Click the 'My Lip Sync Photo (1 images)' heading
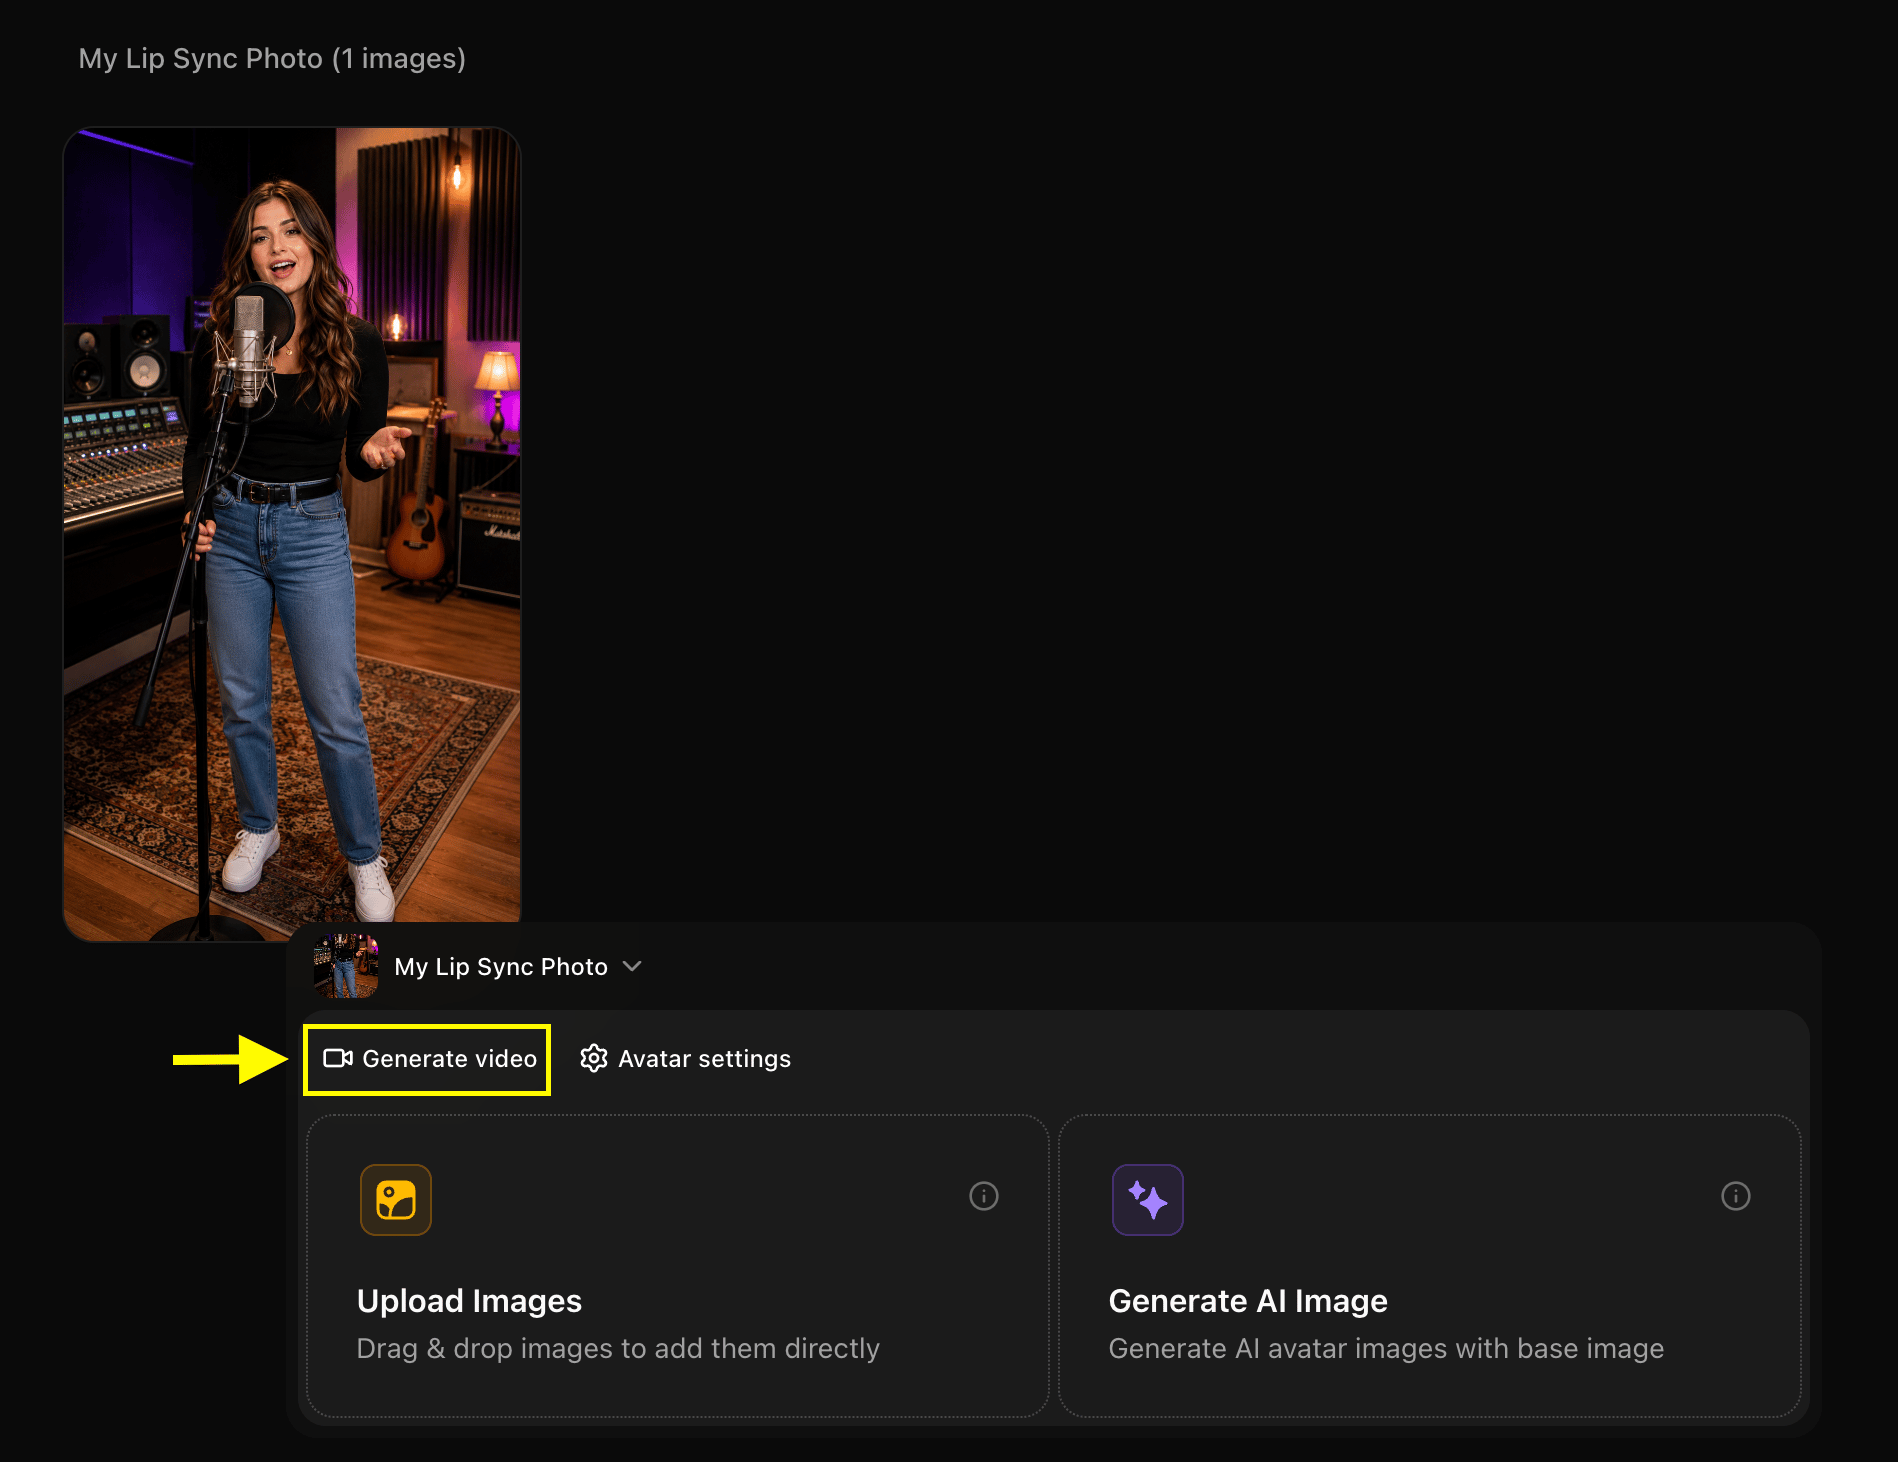 [x=272, y=59]
